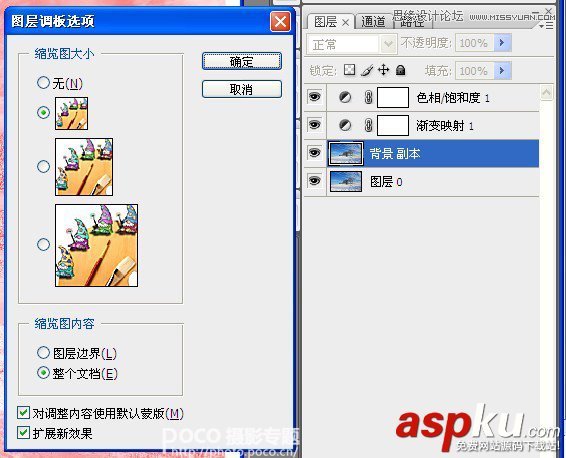This screenshot has width=566, height=458.
Task: Click the 渐变映射 1 mask link icon
Action: click(x=368, y=126)
